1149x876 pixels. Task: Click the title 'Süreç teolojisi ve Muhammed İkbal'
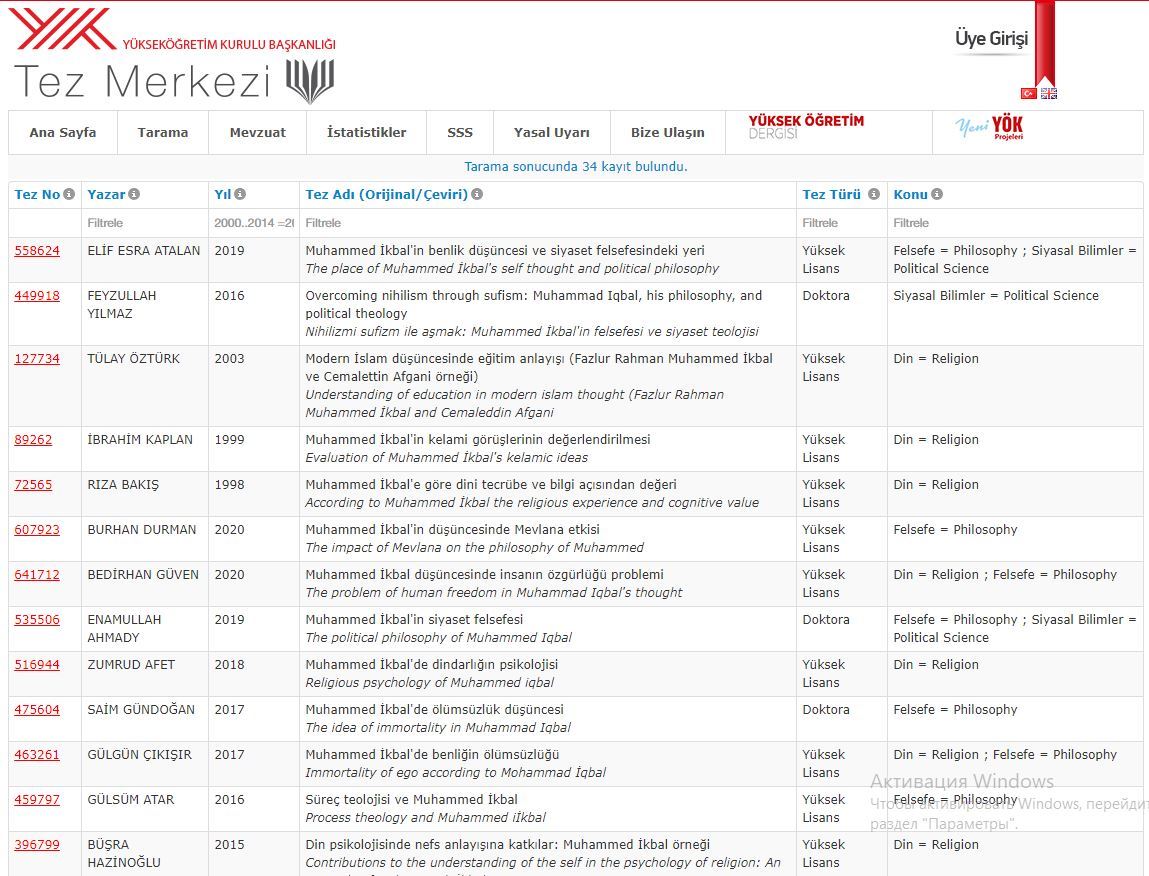[411, 800]
